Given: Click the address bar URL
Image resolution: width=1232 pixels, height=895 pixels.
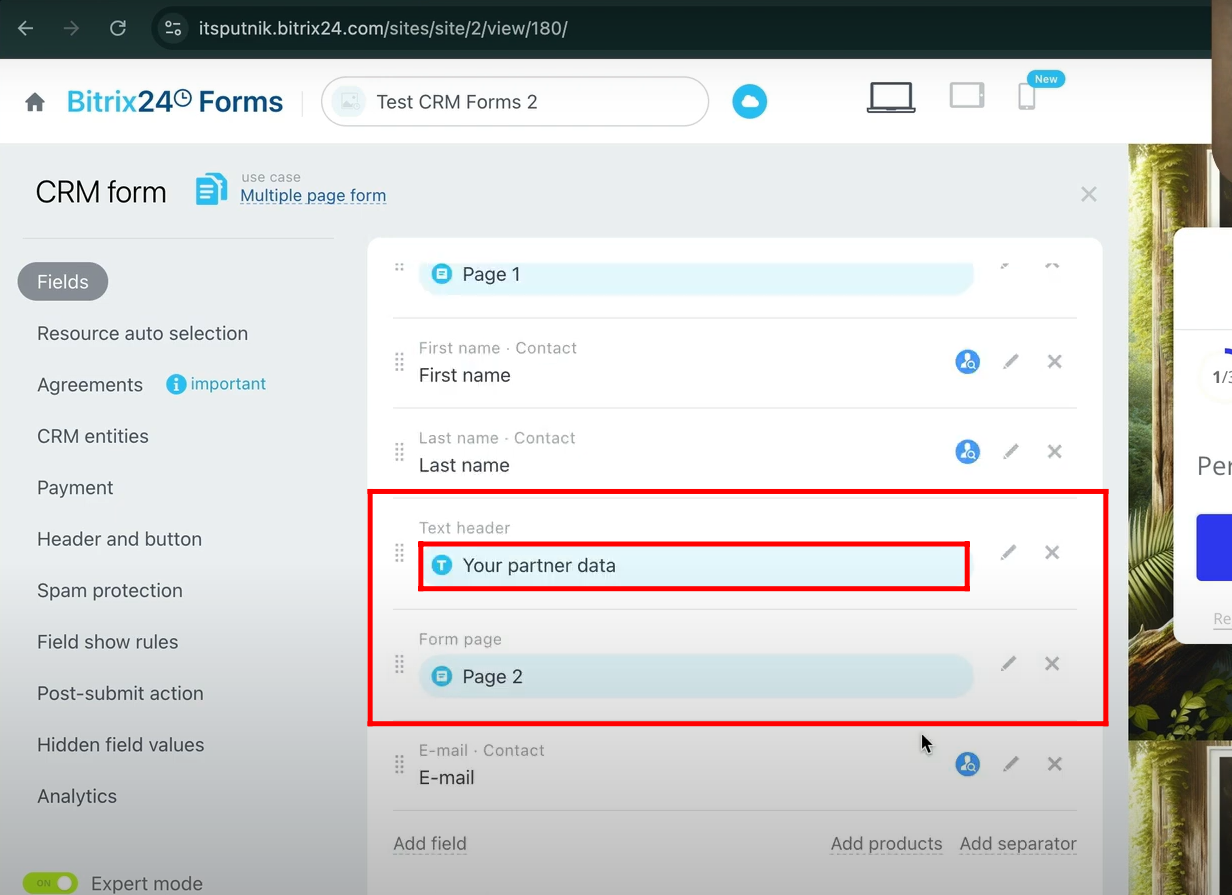Looking at the screenshot, I should [383, 28].
